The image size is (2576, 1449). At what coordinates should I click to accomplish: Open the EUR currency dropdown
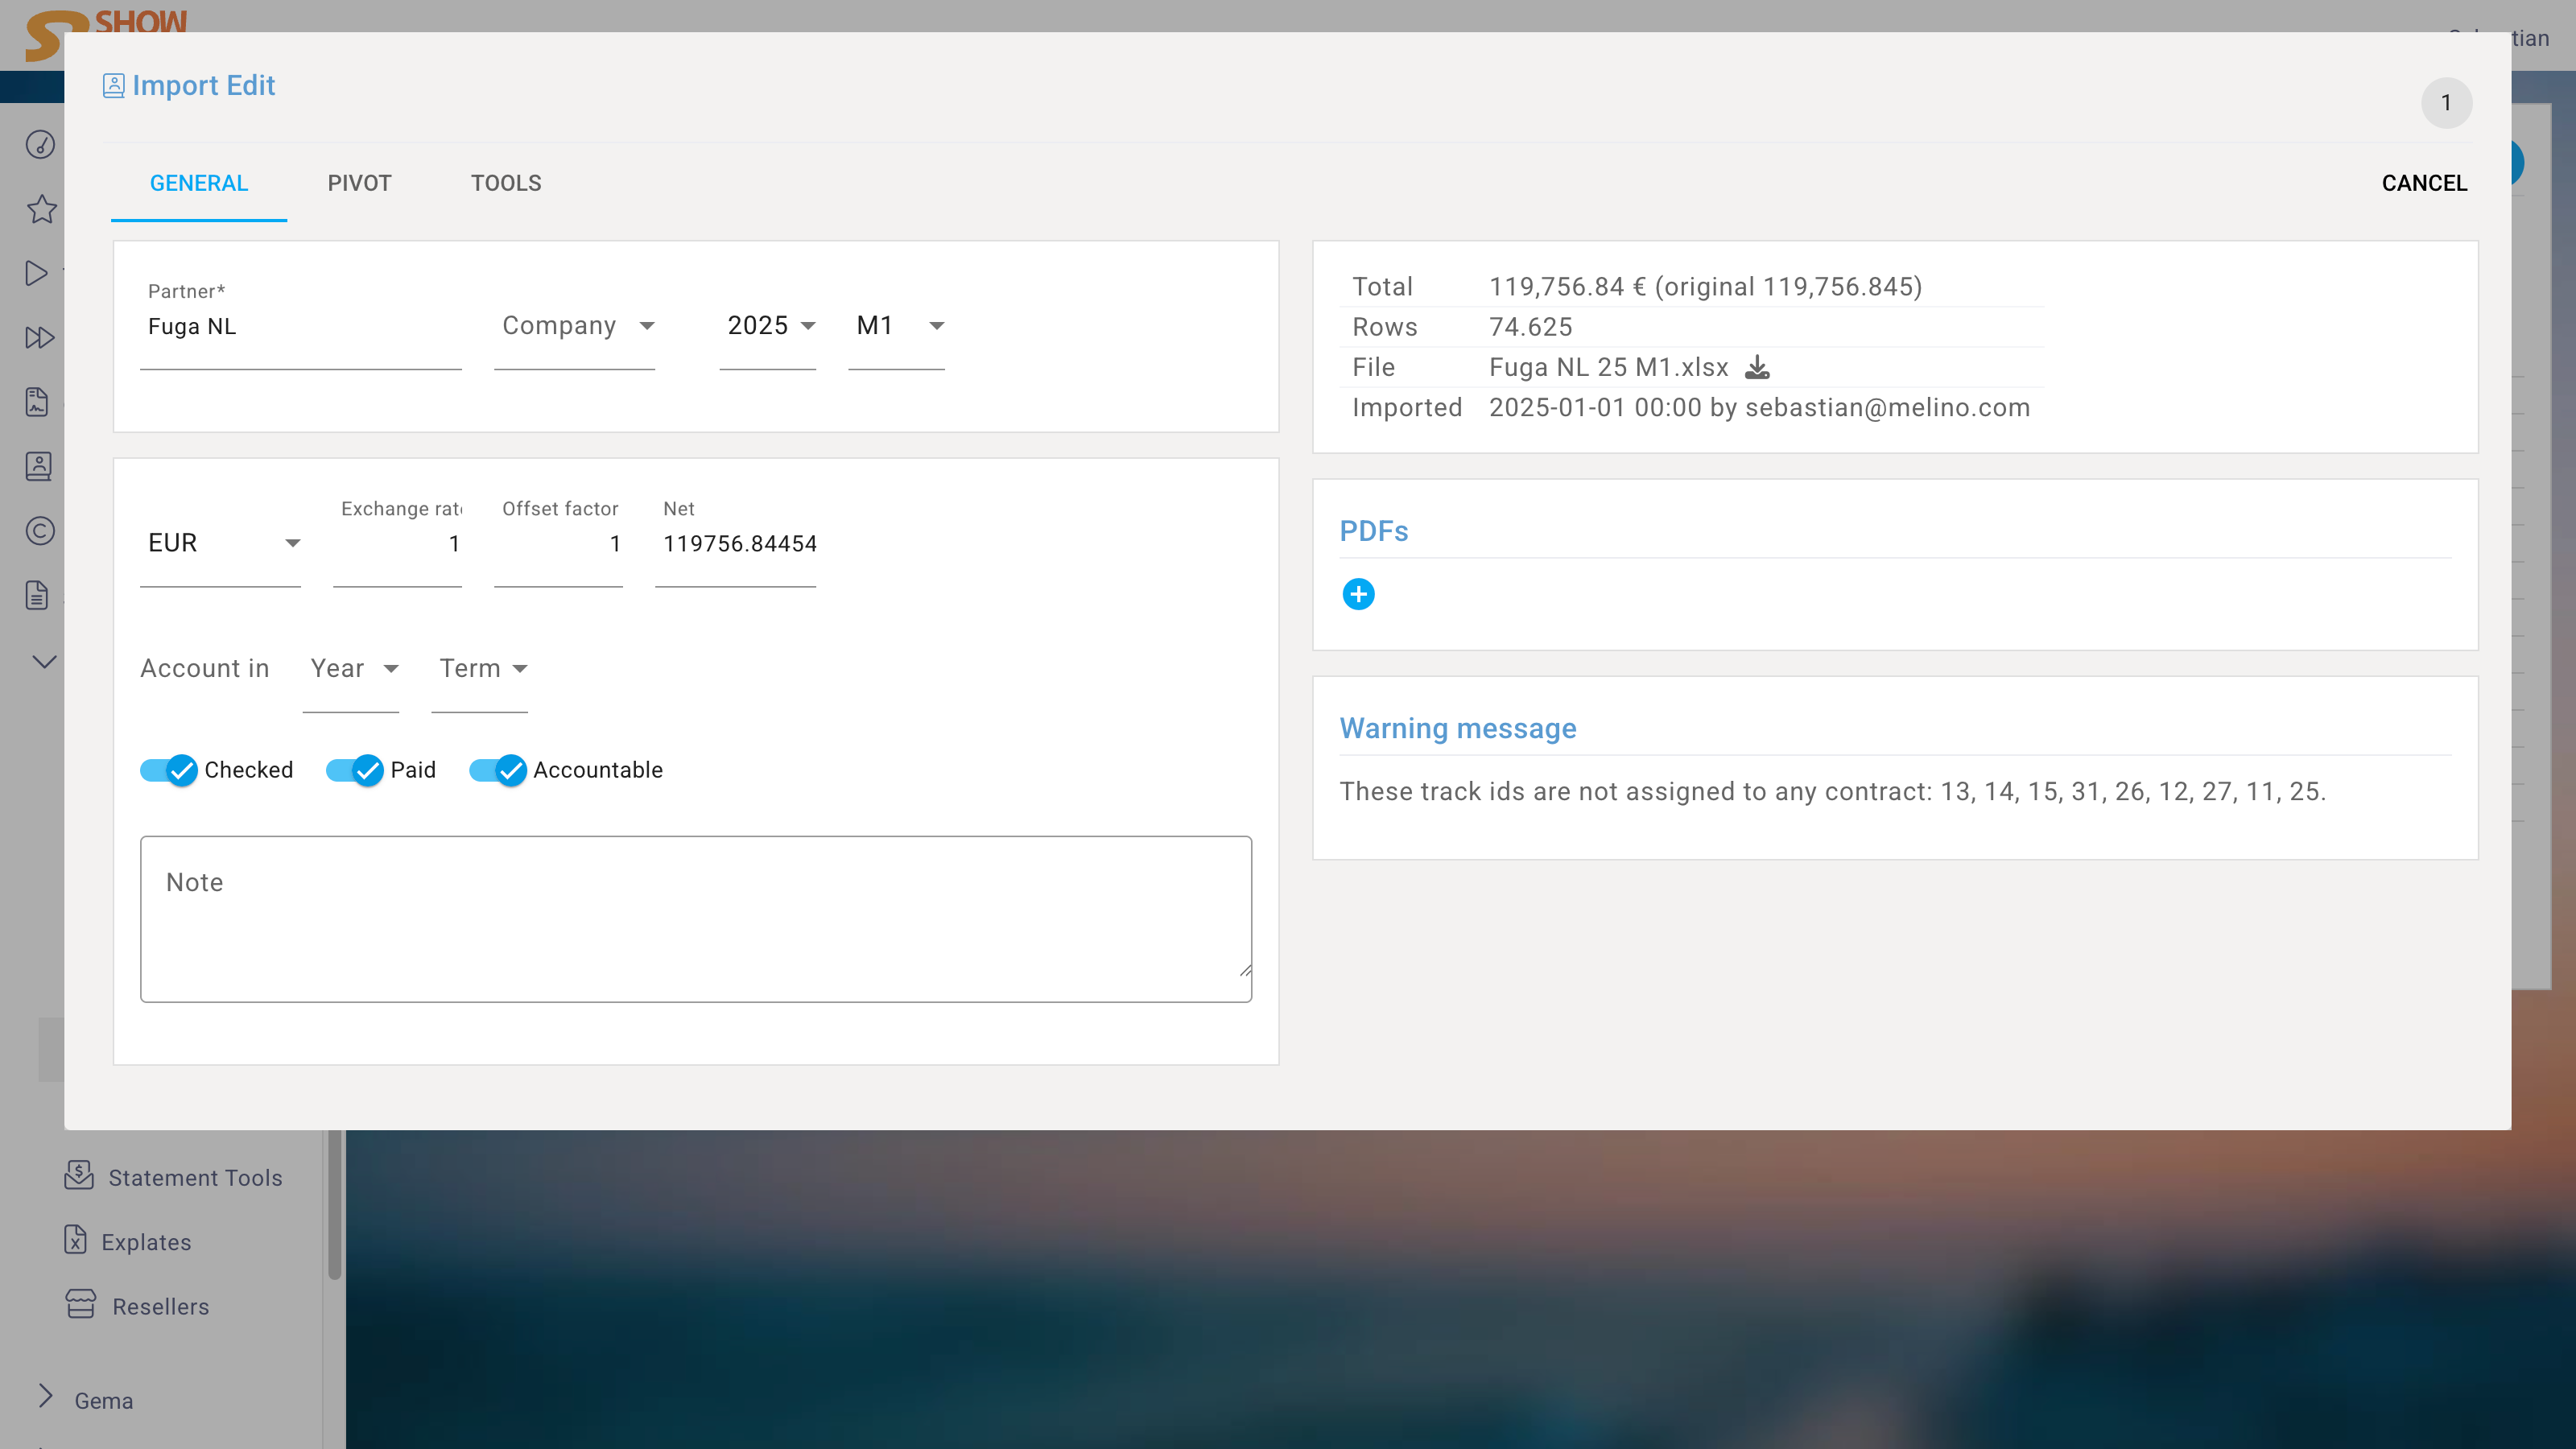point(220,543)
